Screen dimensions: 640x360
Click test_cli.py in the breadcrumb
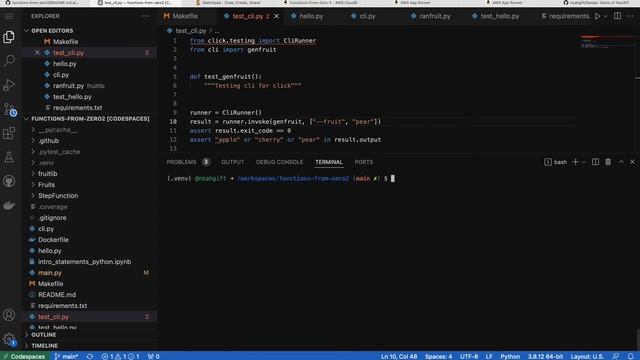click(190, 31)
